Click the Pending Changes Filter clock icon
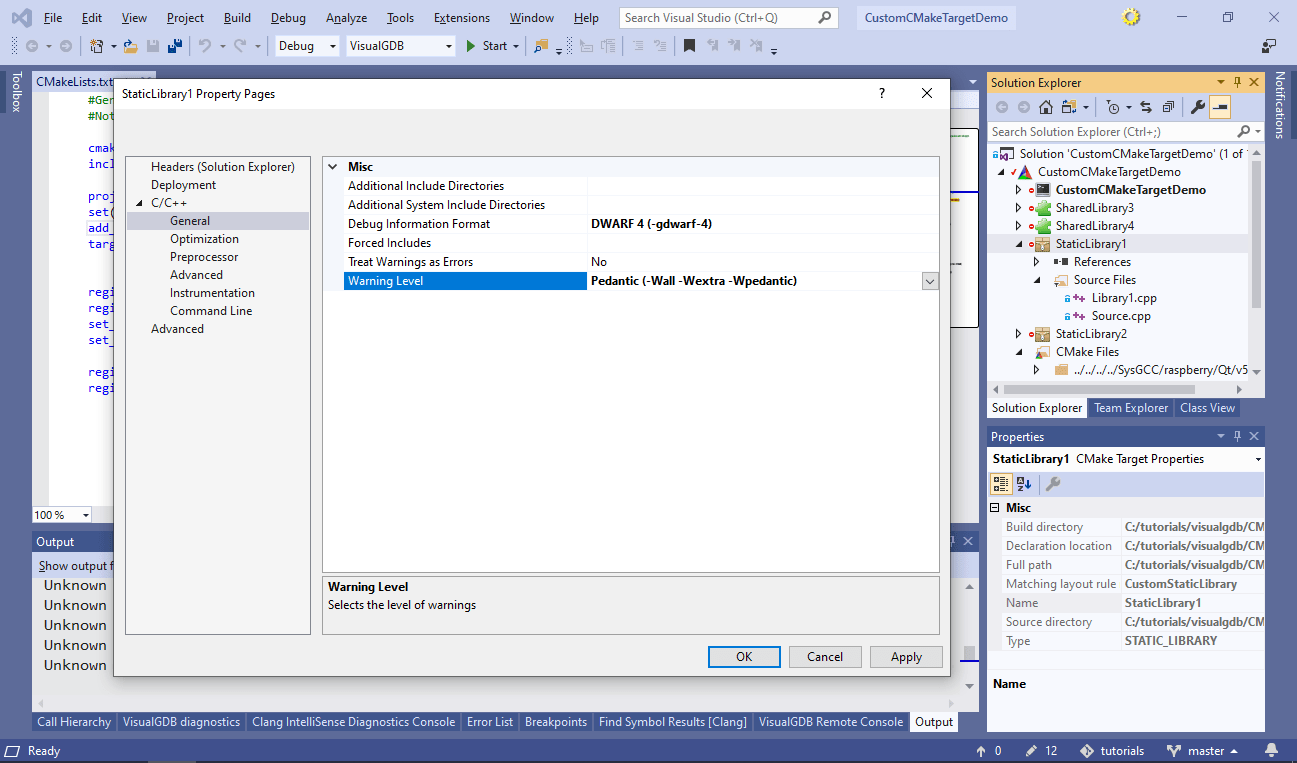 1113,107
